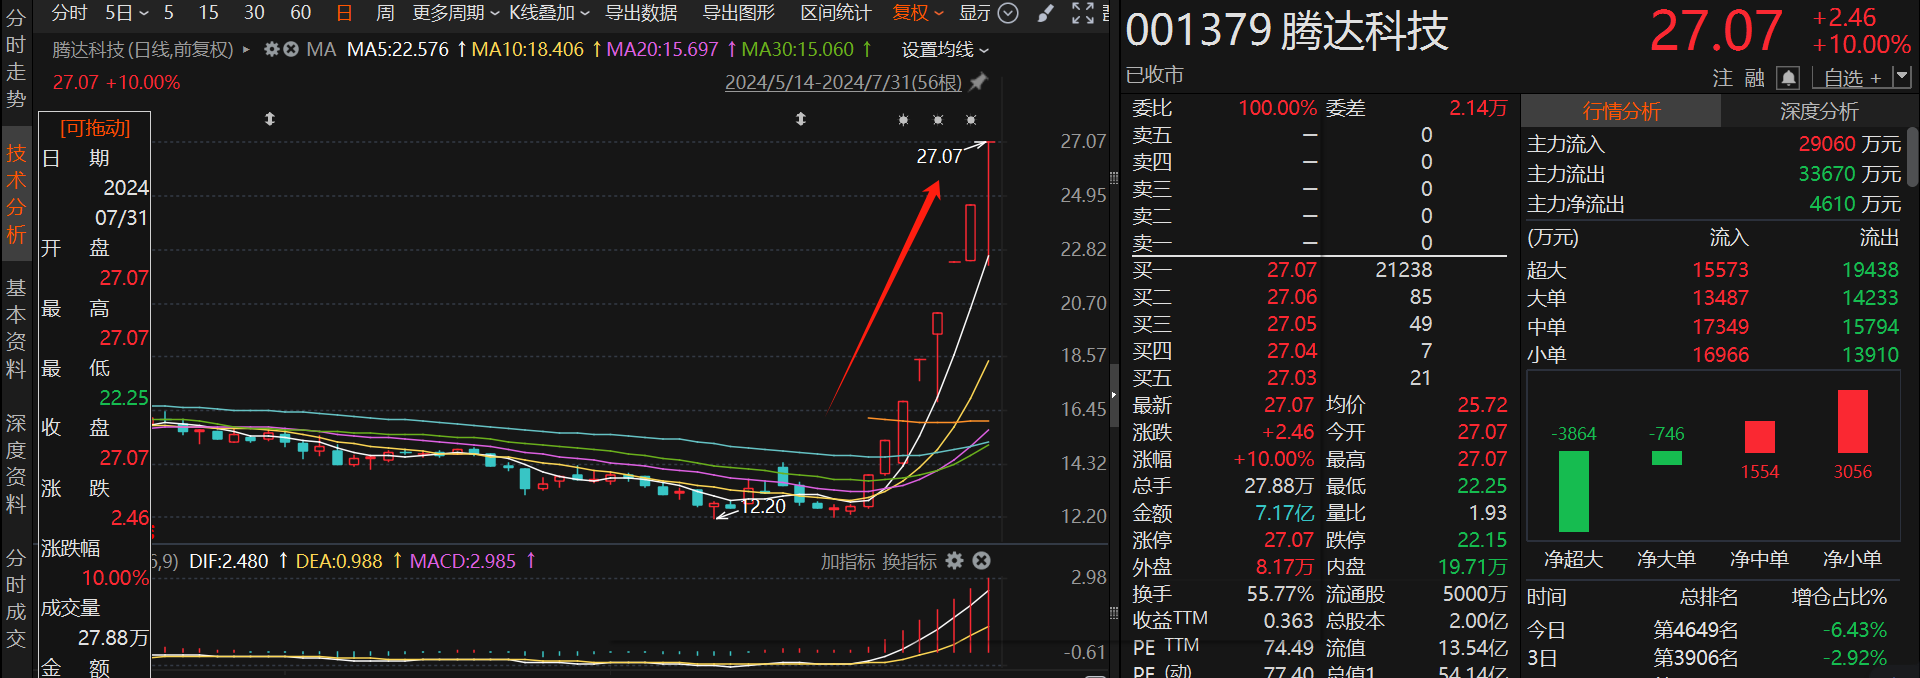Screen dimensions: 1920x678
Task: Click the 注 note marker
Action: point(1722,78)
